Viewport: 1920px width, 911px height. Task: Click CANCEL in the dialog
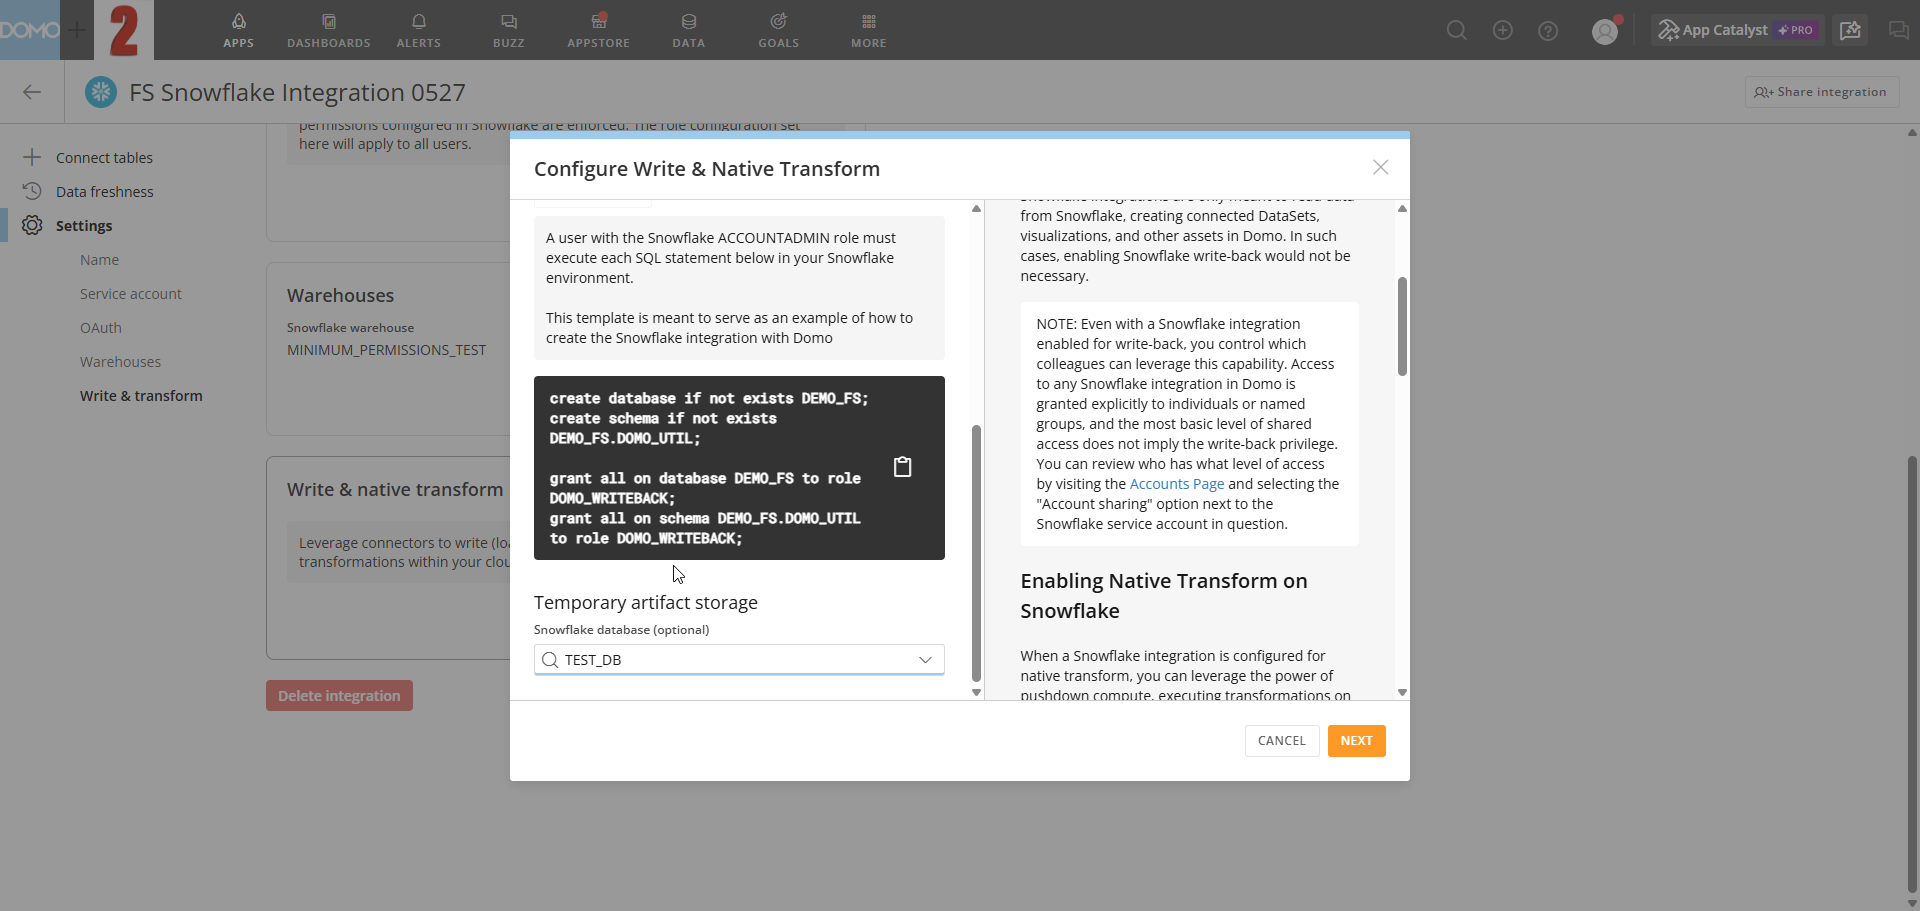point(1281,741)
